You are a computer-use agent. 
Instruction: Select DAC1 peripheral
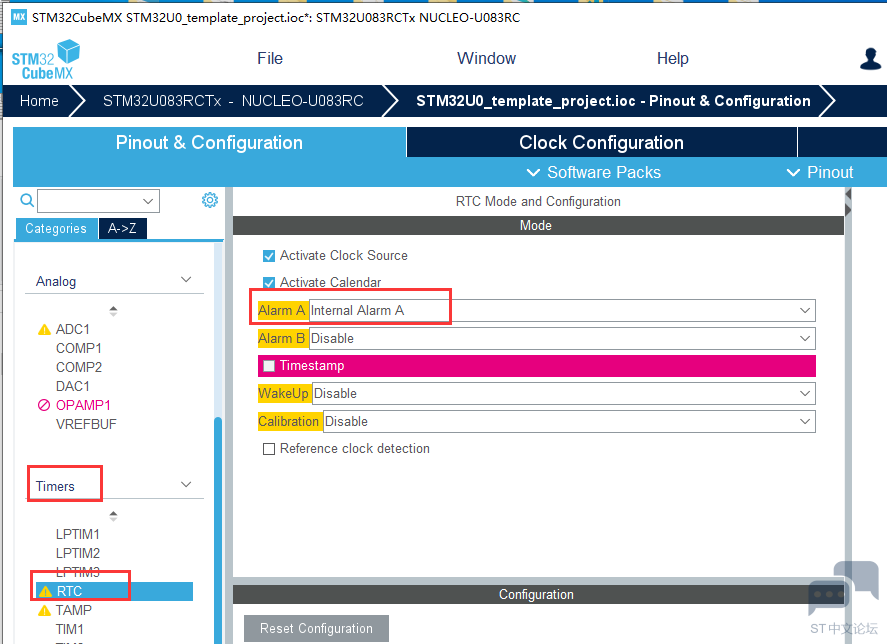point(73,387)
